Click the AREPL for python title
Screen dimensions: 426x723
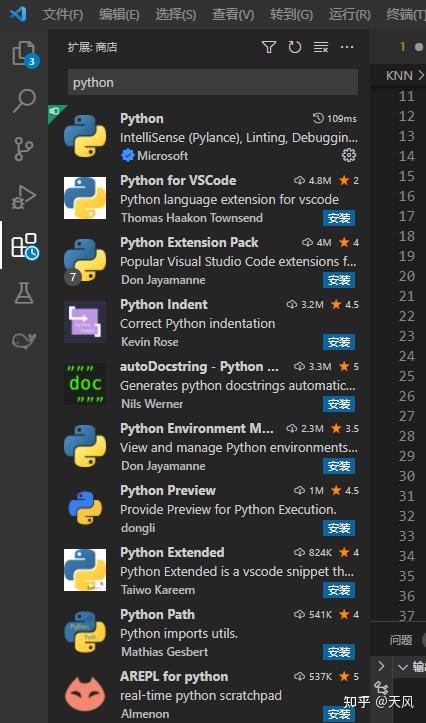click(x=174, y=676)
